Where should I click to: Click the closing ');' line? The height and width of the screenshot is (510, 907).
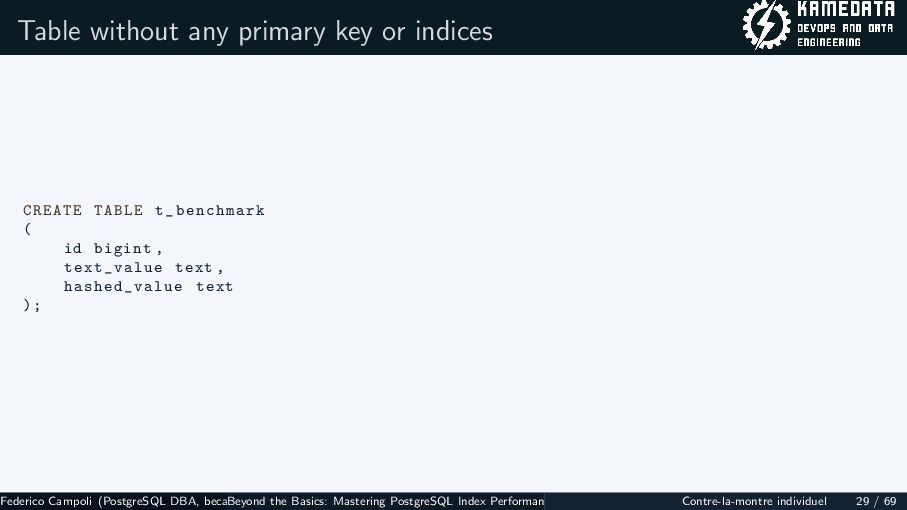pos(32,305)
